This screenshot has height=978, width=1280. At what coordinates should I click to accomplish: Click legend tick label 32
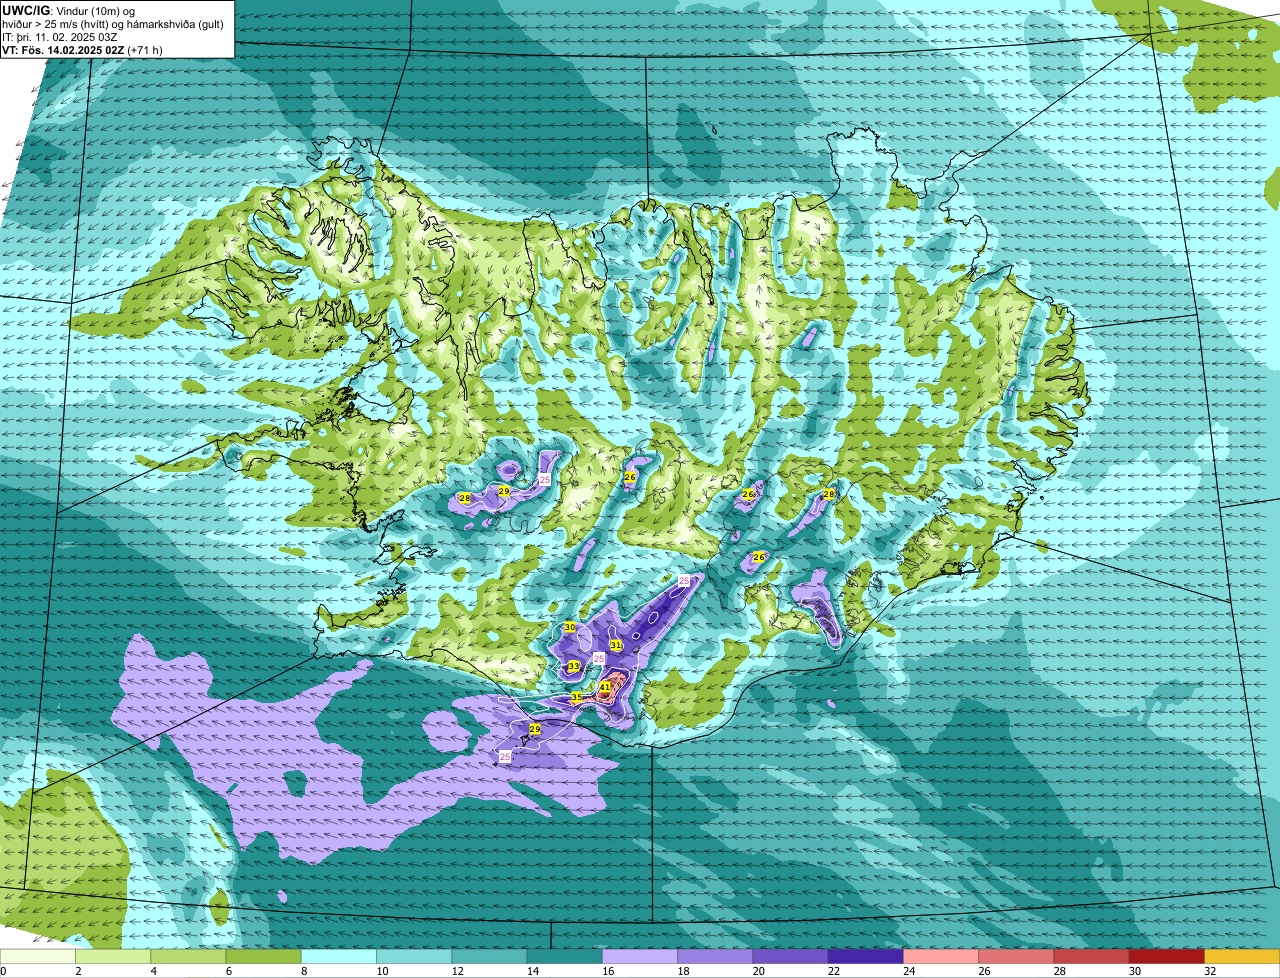[x=1210, y=971]
